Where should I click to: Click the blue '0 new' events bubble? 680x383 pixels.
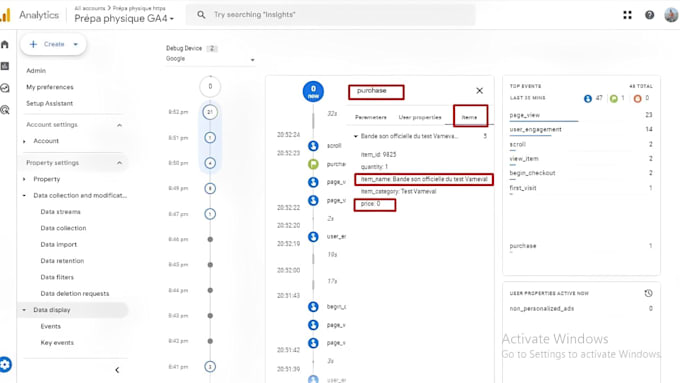313,92
